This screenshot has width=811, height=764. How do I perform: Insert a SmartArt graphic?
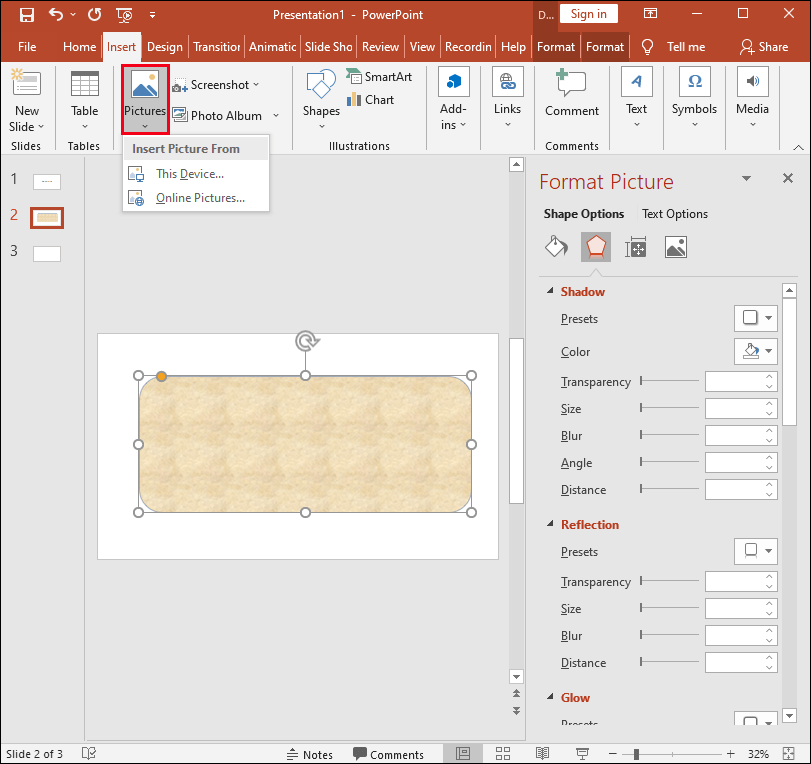(x=380, y=75)
